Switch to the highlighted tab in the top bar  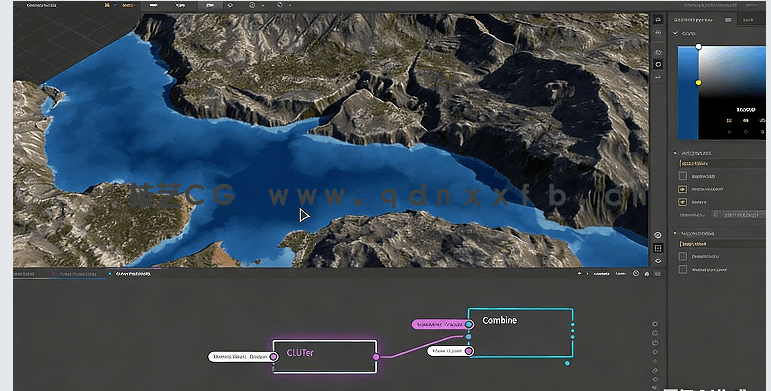[x=209, y=5]
